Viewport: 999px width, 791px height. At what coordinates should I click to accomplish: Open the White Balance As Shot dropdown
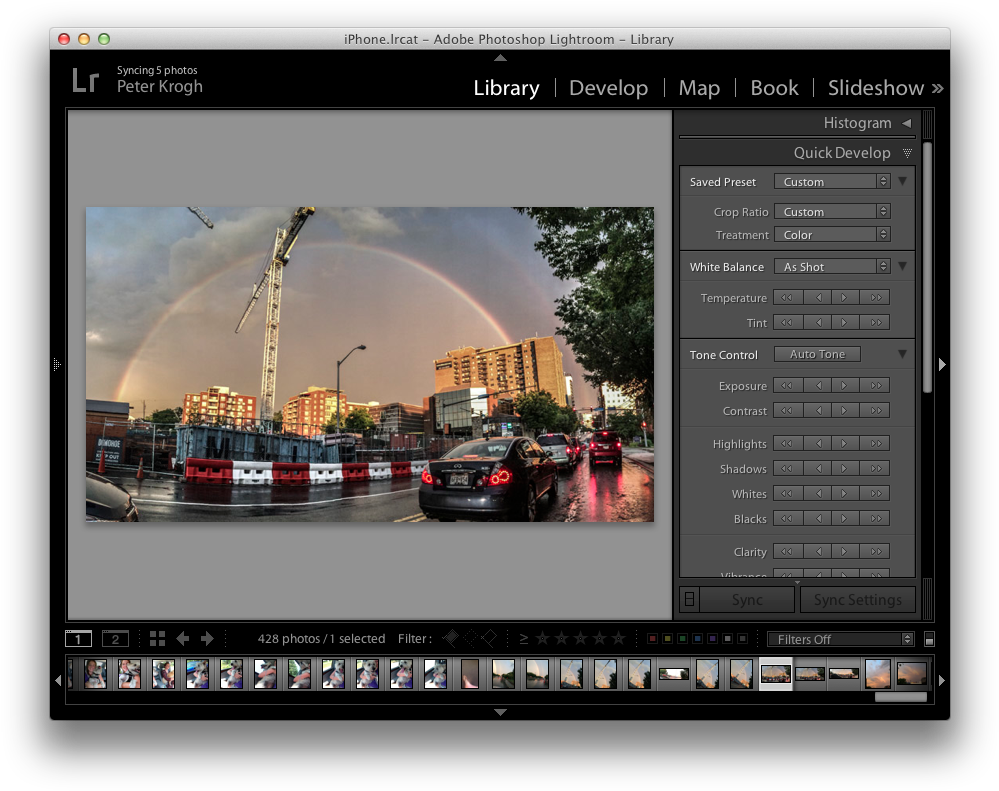[832, 266]
